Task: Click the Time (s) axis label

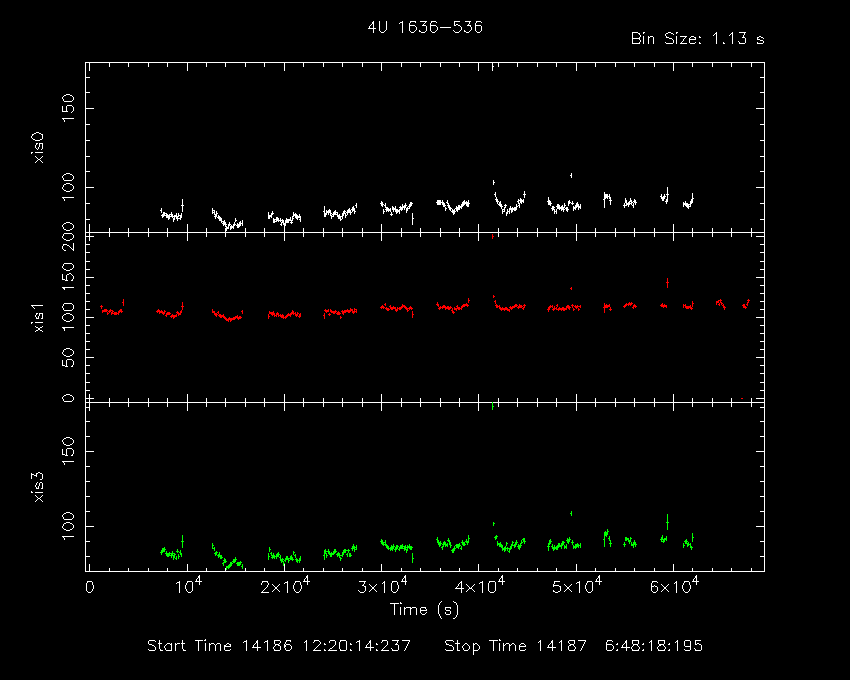Action: (x=424, y=610)
